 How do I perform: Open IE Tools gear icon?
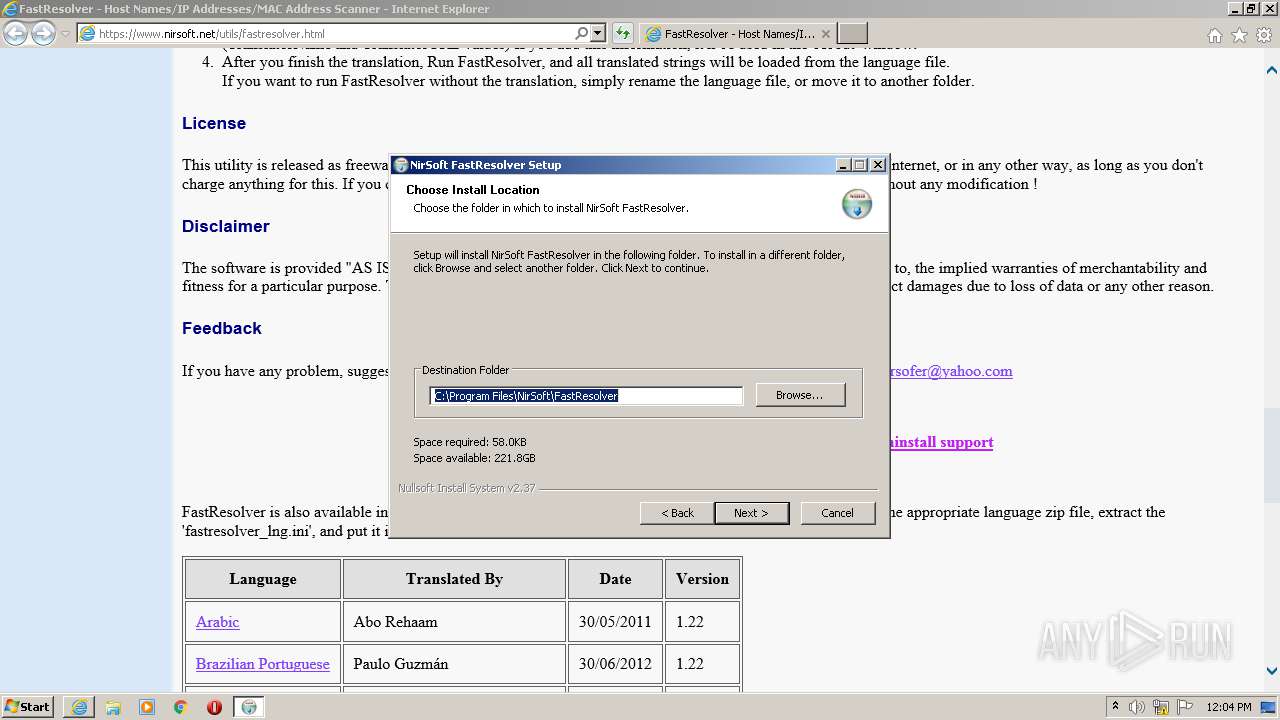click(1264, 35)
